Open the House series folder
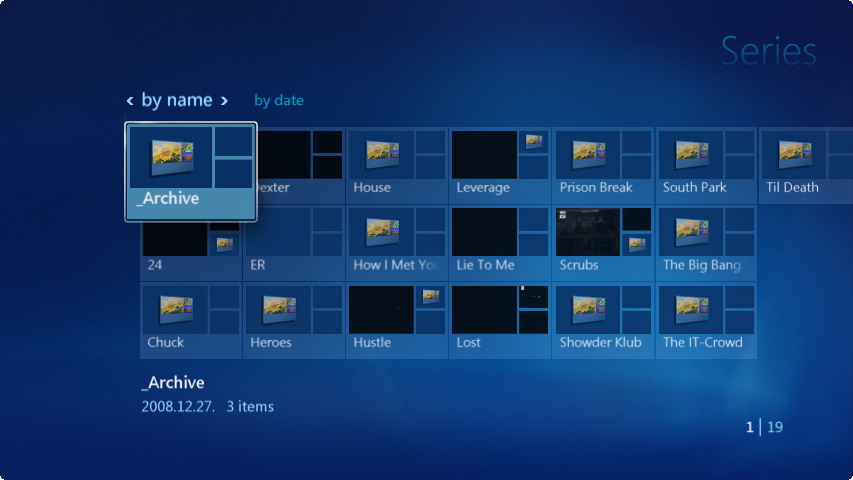 click(397, 165)
